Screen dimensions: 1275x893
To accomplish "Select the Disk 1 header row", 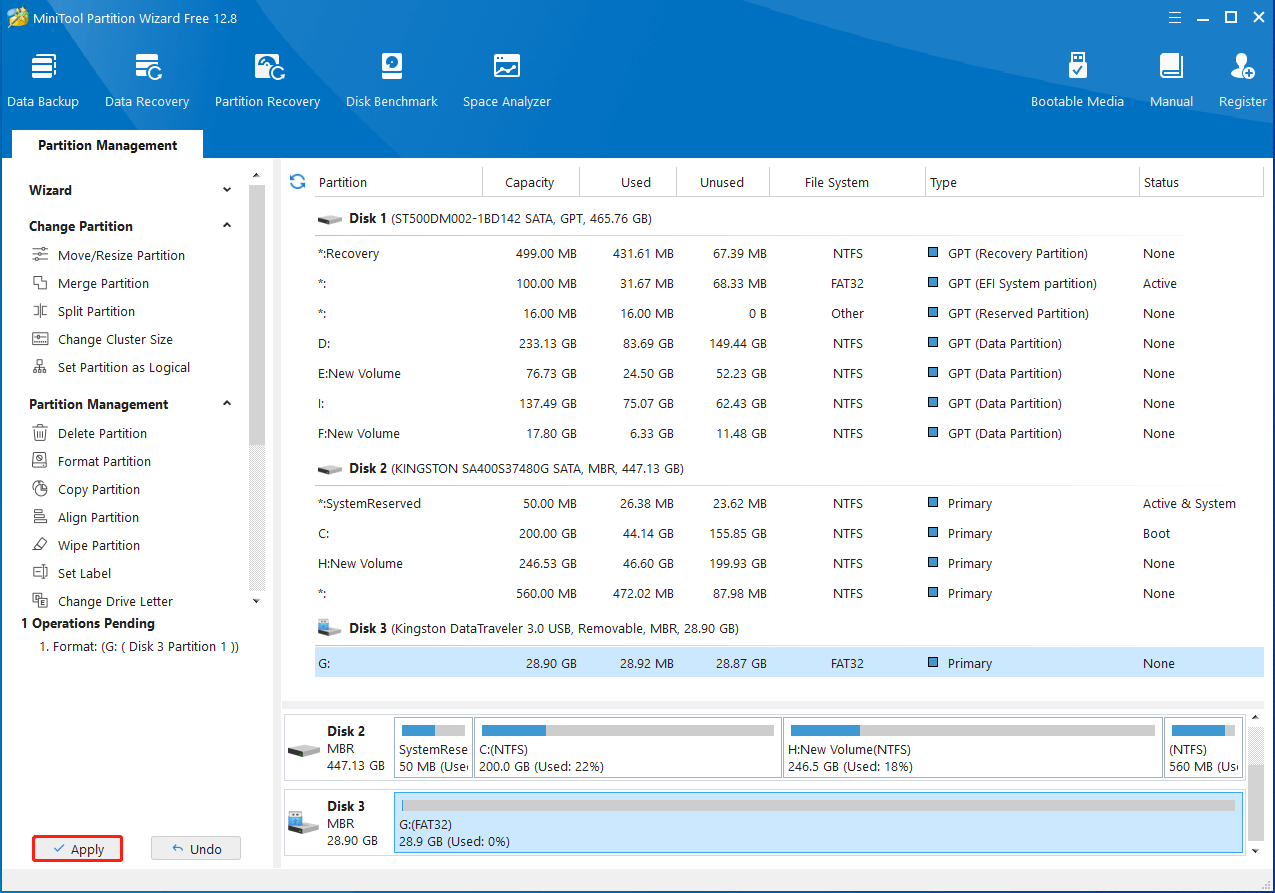I will [789, 218].
